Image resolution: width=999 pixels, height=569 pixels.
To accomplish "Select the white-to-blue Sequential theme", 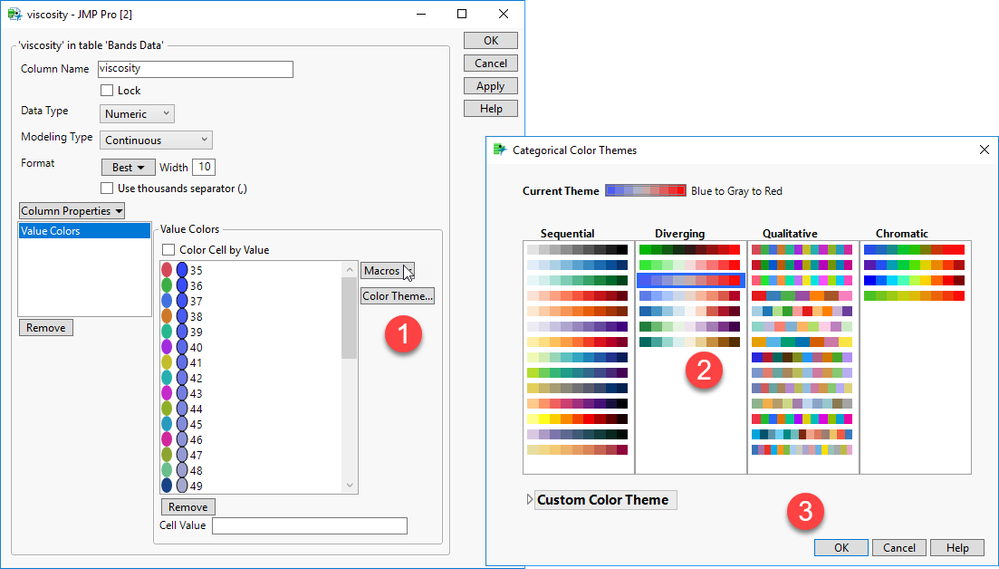I will pos(577,265).
